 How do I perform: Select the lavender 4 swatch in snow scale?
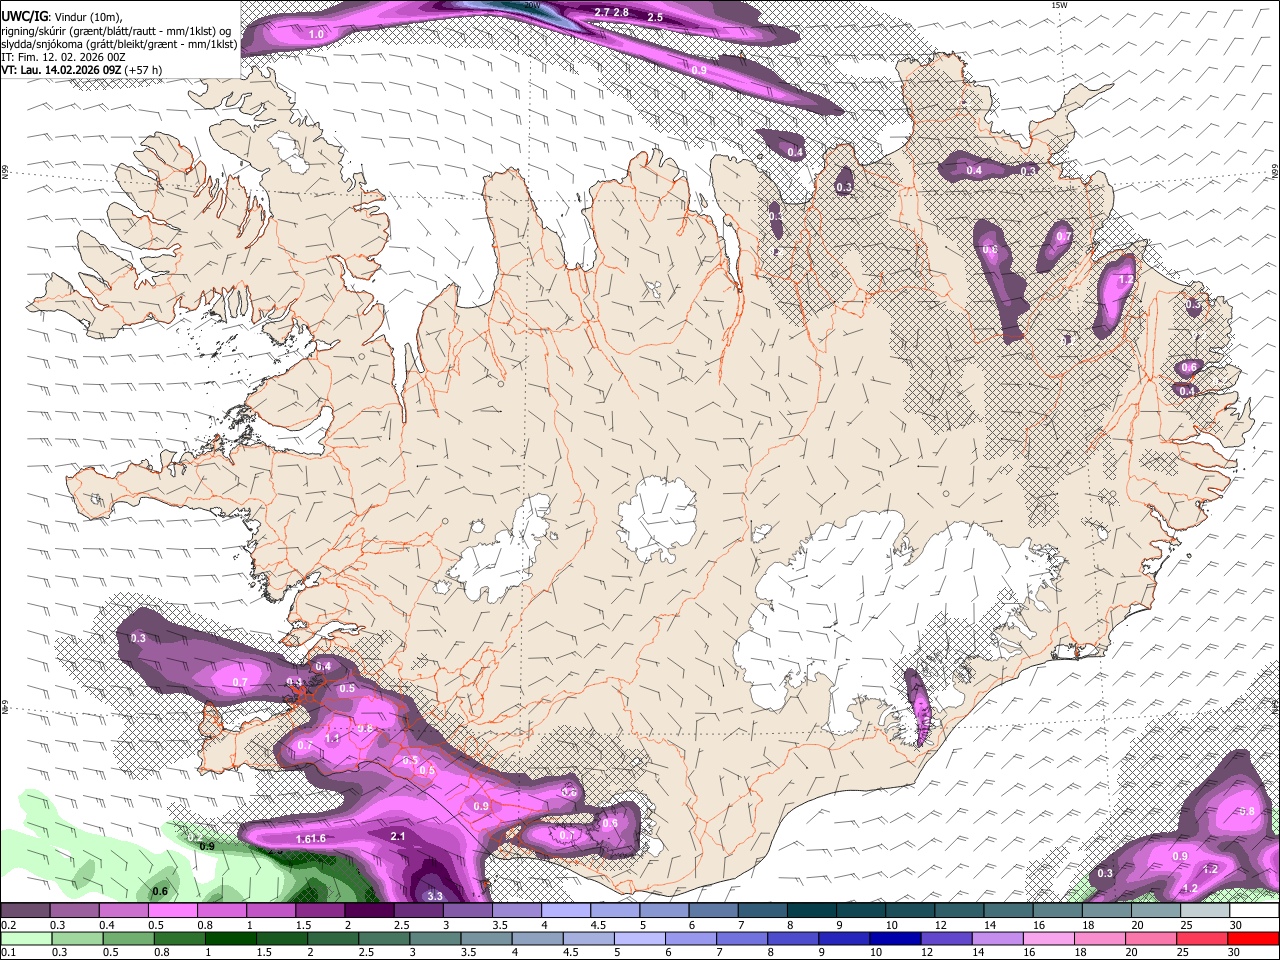[x=566, y=911]
